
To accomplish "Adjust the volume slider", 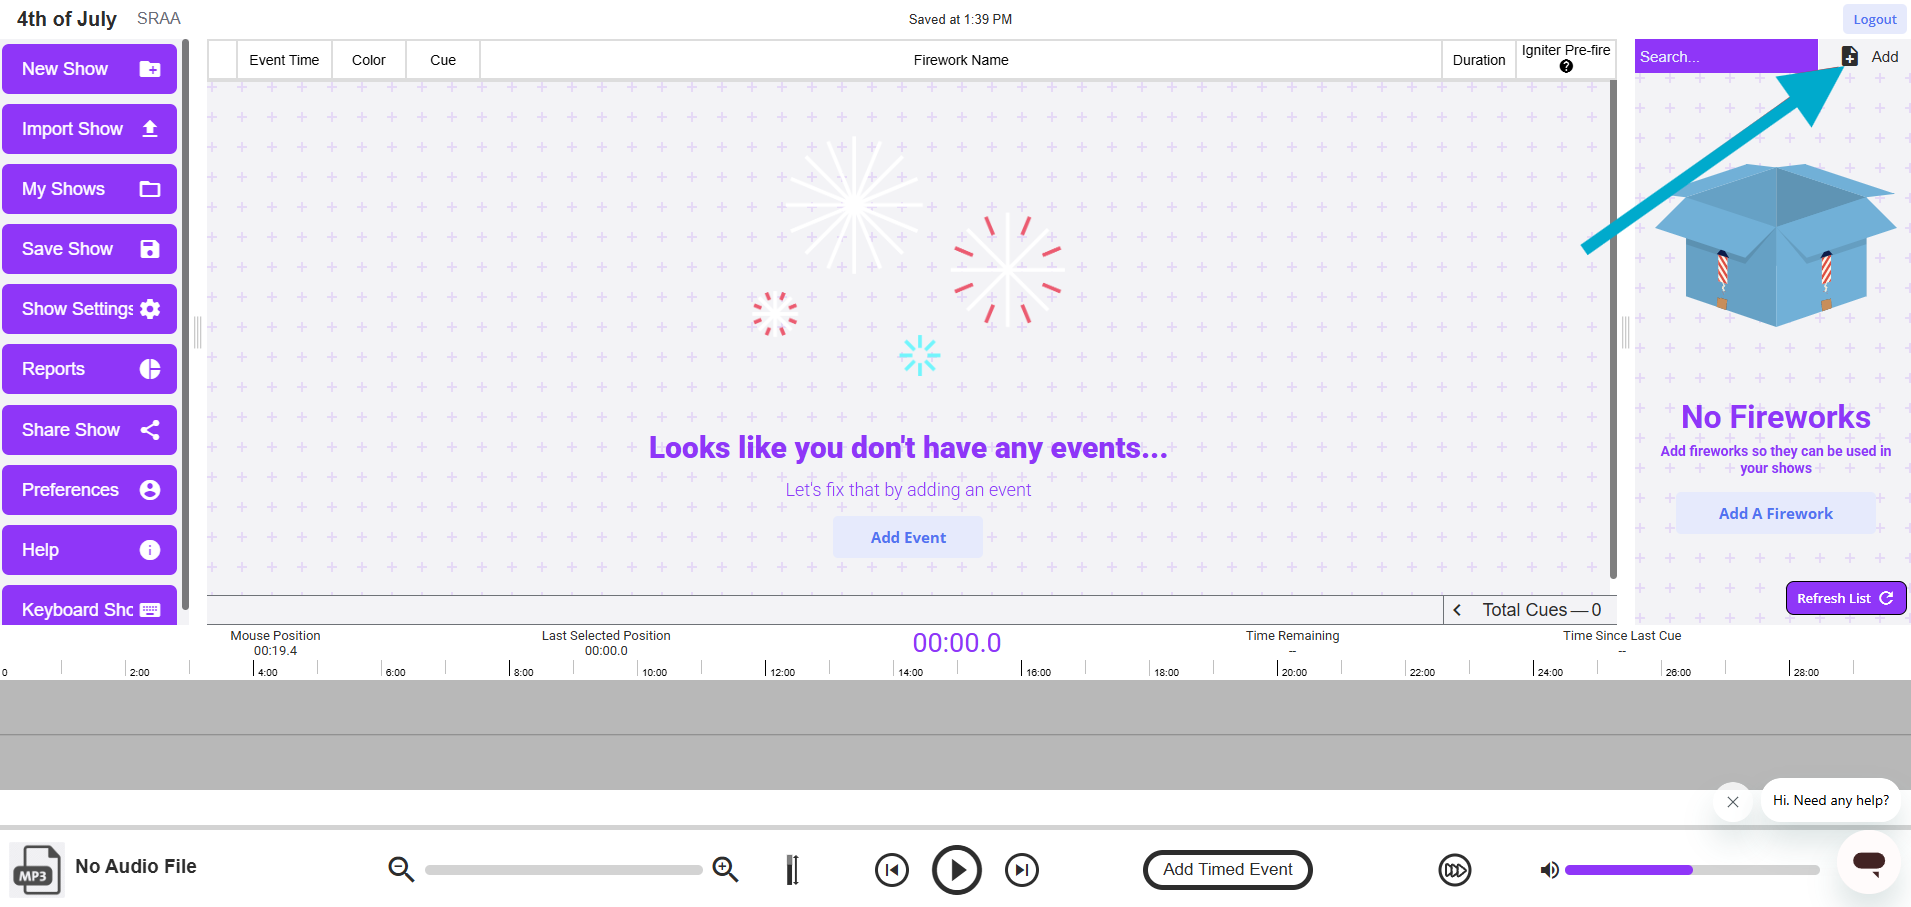I will 1690,869.
